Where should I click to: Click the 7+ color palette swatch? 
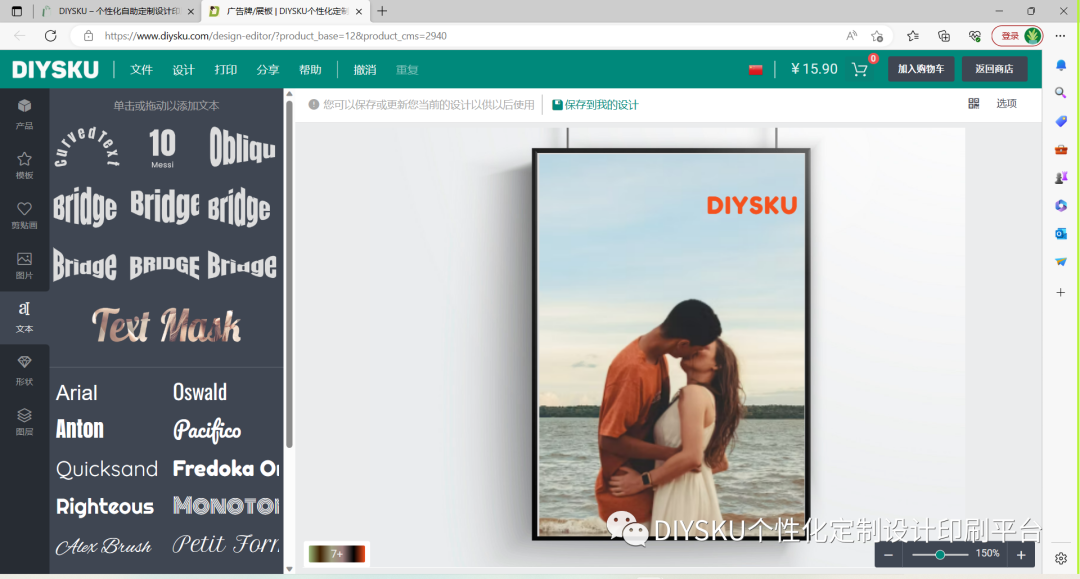[337, 554]
